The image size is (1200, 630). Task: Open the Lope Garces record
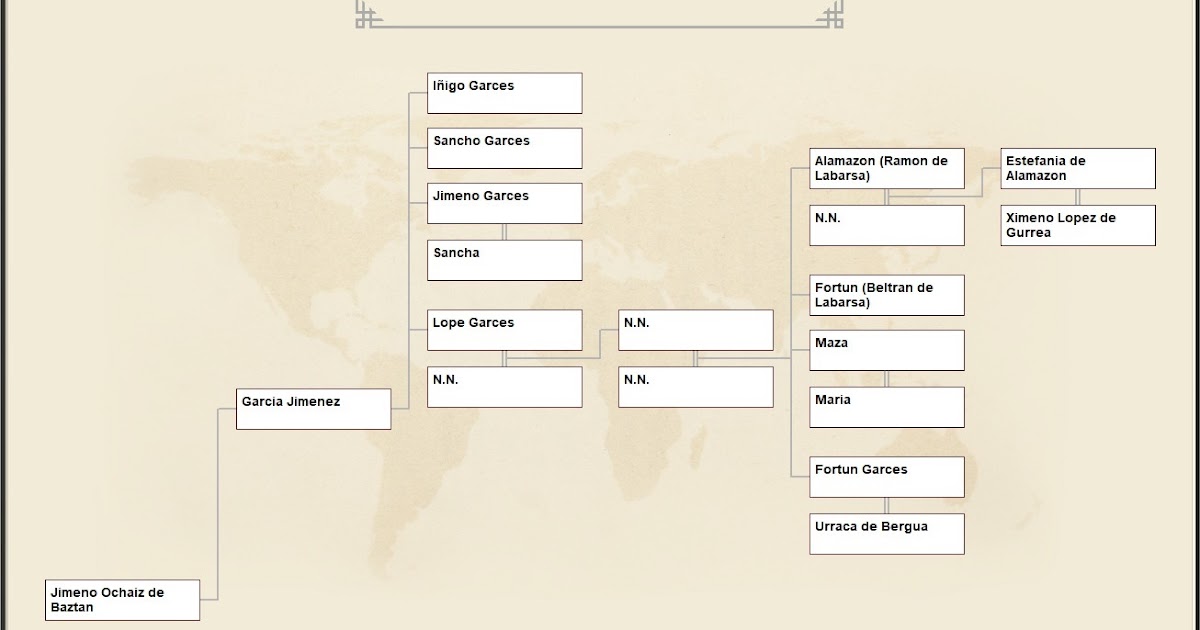click(x=504, y=329)
